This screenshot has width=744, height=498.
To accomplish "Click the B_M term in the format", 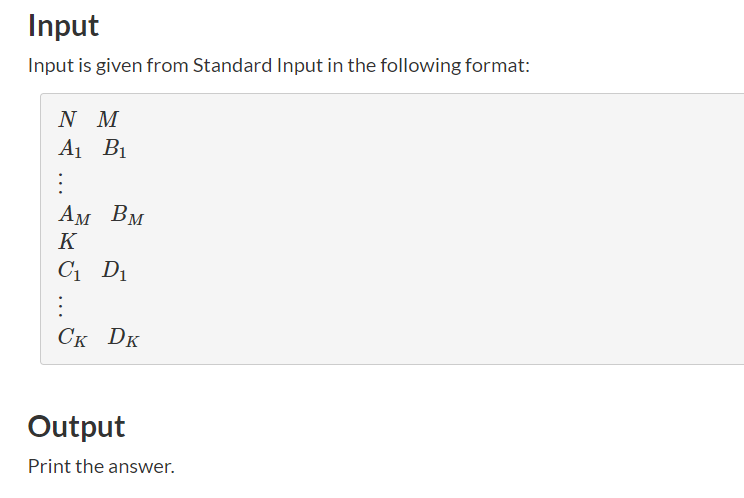I will [128, 214].
